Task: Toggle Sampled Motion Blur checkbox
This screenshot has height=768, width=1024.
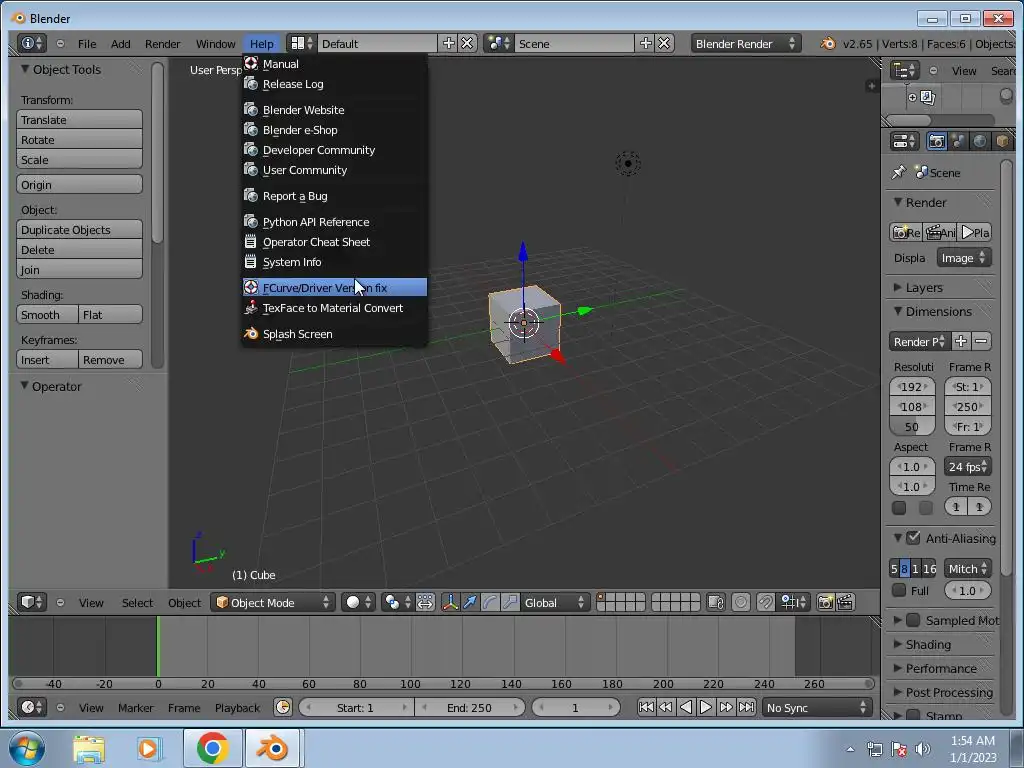Action: tap(914, 620)
